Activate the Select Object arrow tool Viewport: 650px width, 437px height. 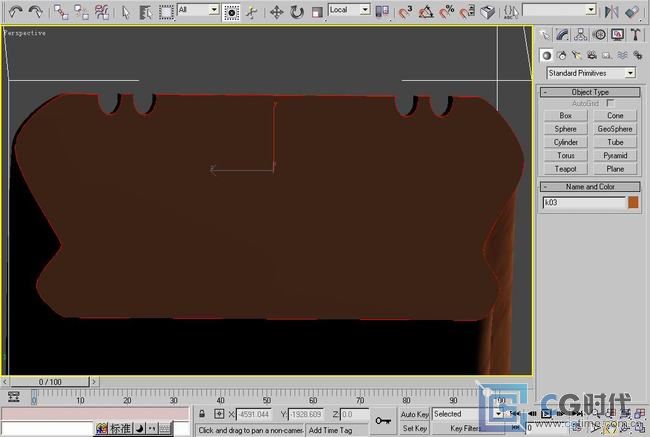[x=126, y=12]
